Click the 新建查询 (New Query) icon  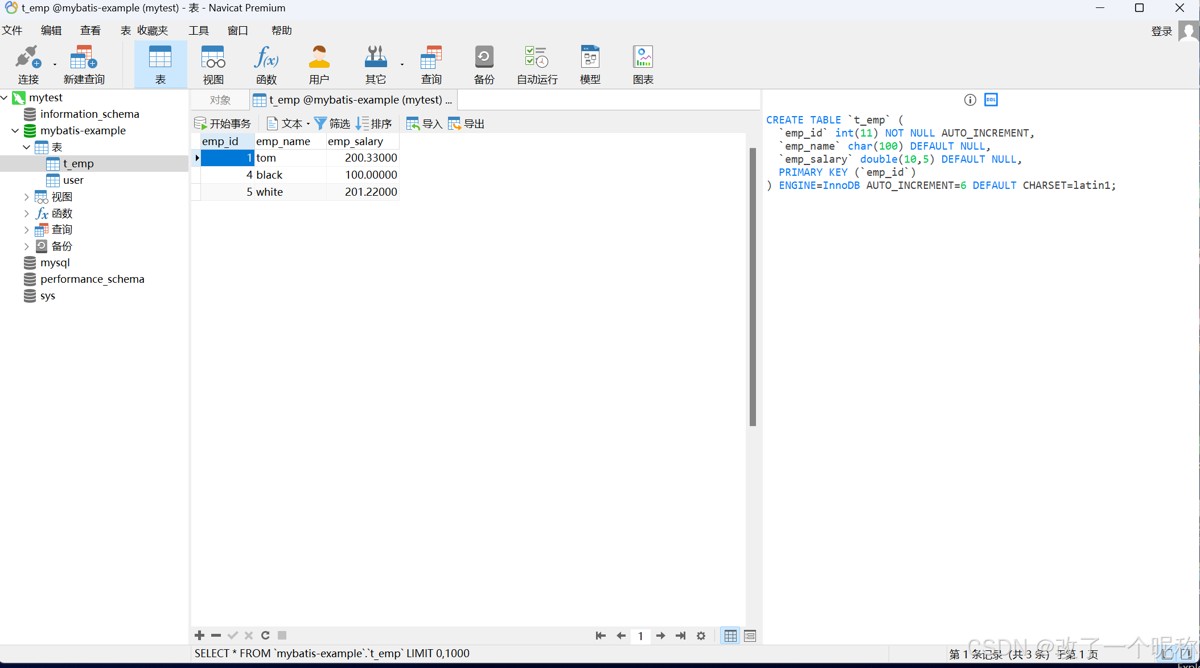[x=84, y=64]
